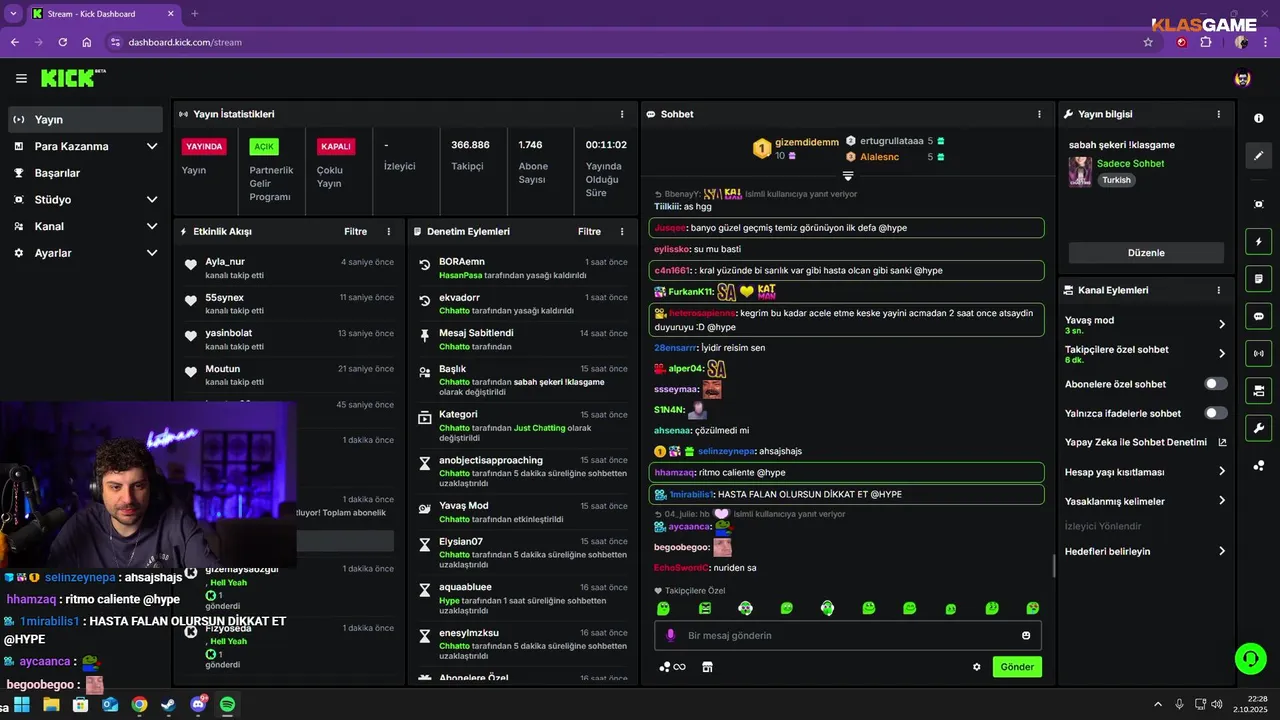Screen dimensions: 1280x720
Task: Open Hesap yaşı kısıtlaması arrow
Action: pyautogui.click(x=1222, y=471)
